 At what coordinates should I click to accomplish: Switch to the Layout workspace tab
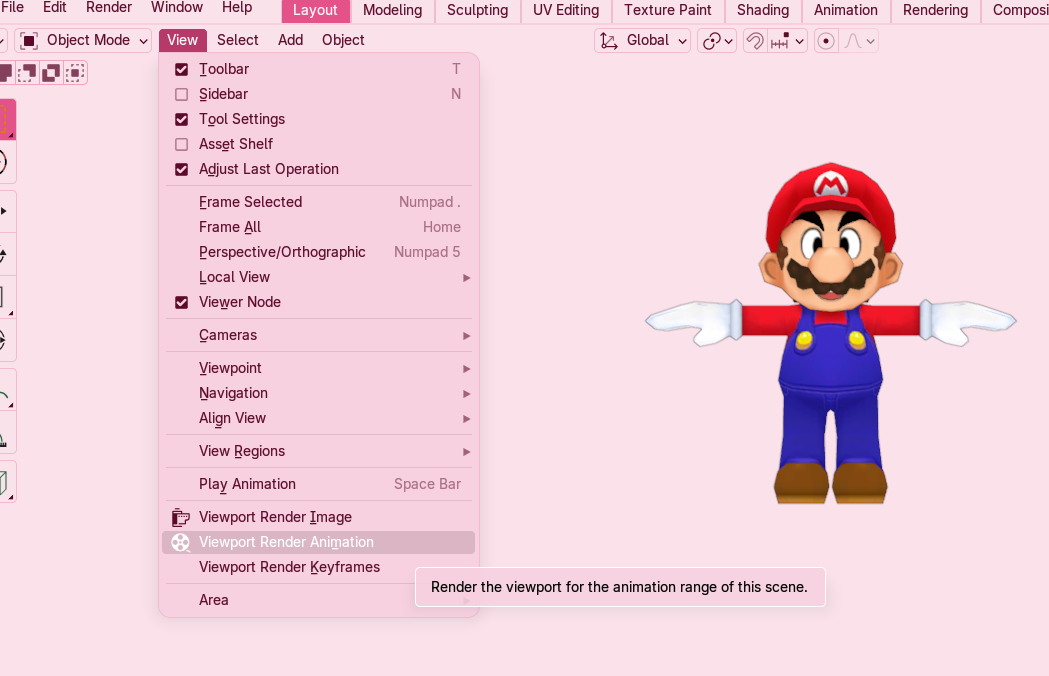tap(315, 11)
